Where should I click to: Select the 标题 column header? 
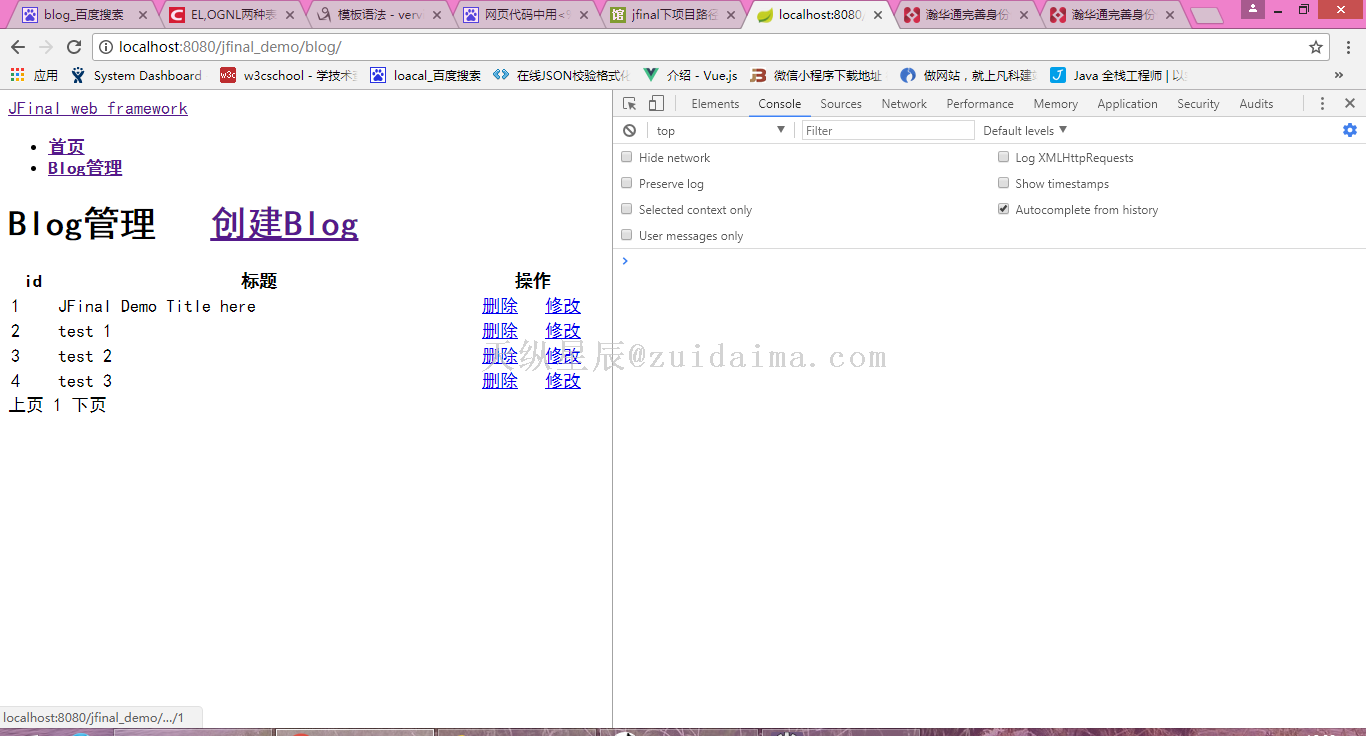tap(259, 281)
